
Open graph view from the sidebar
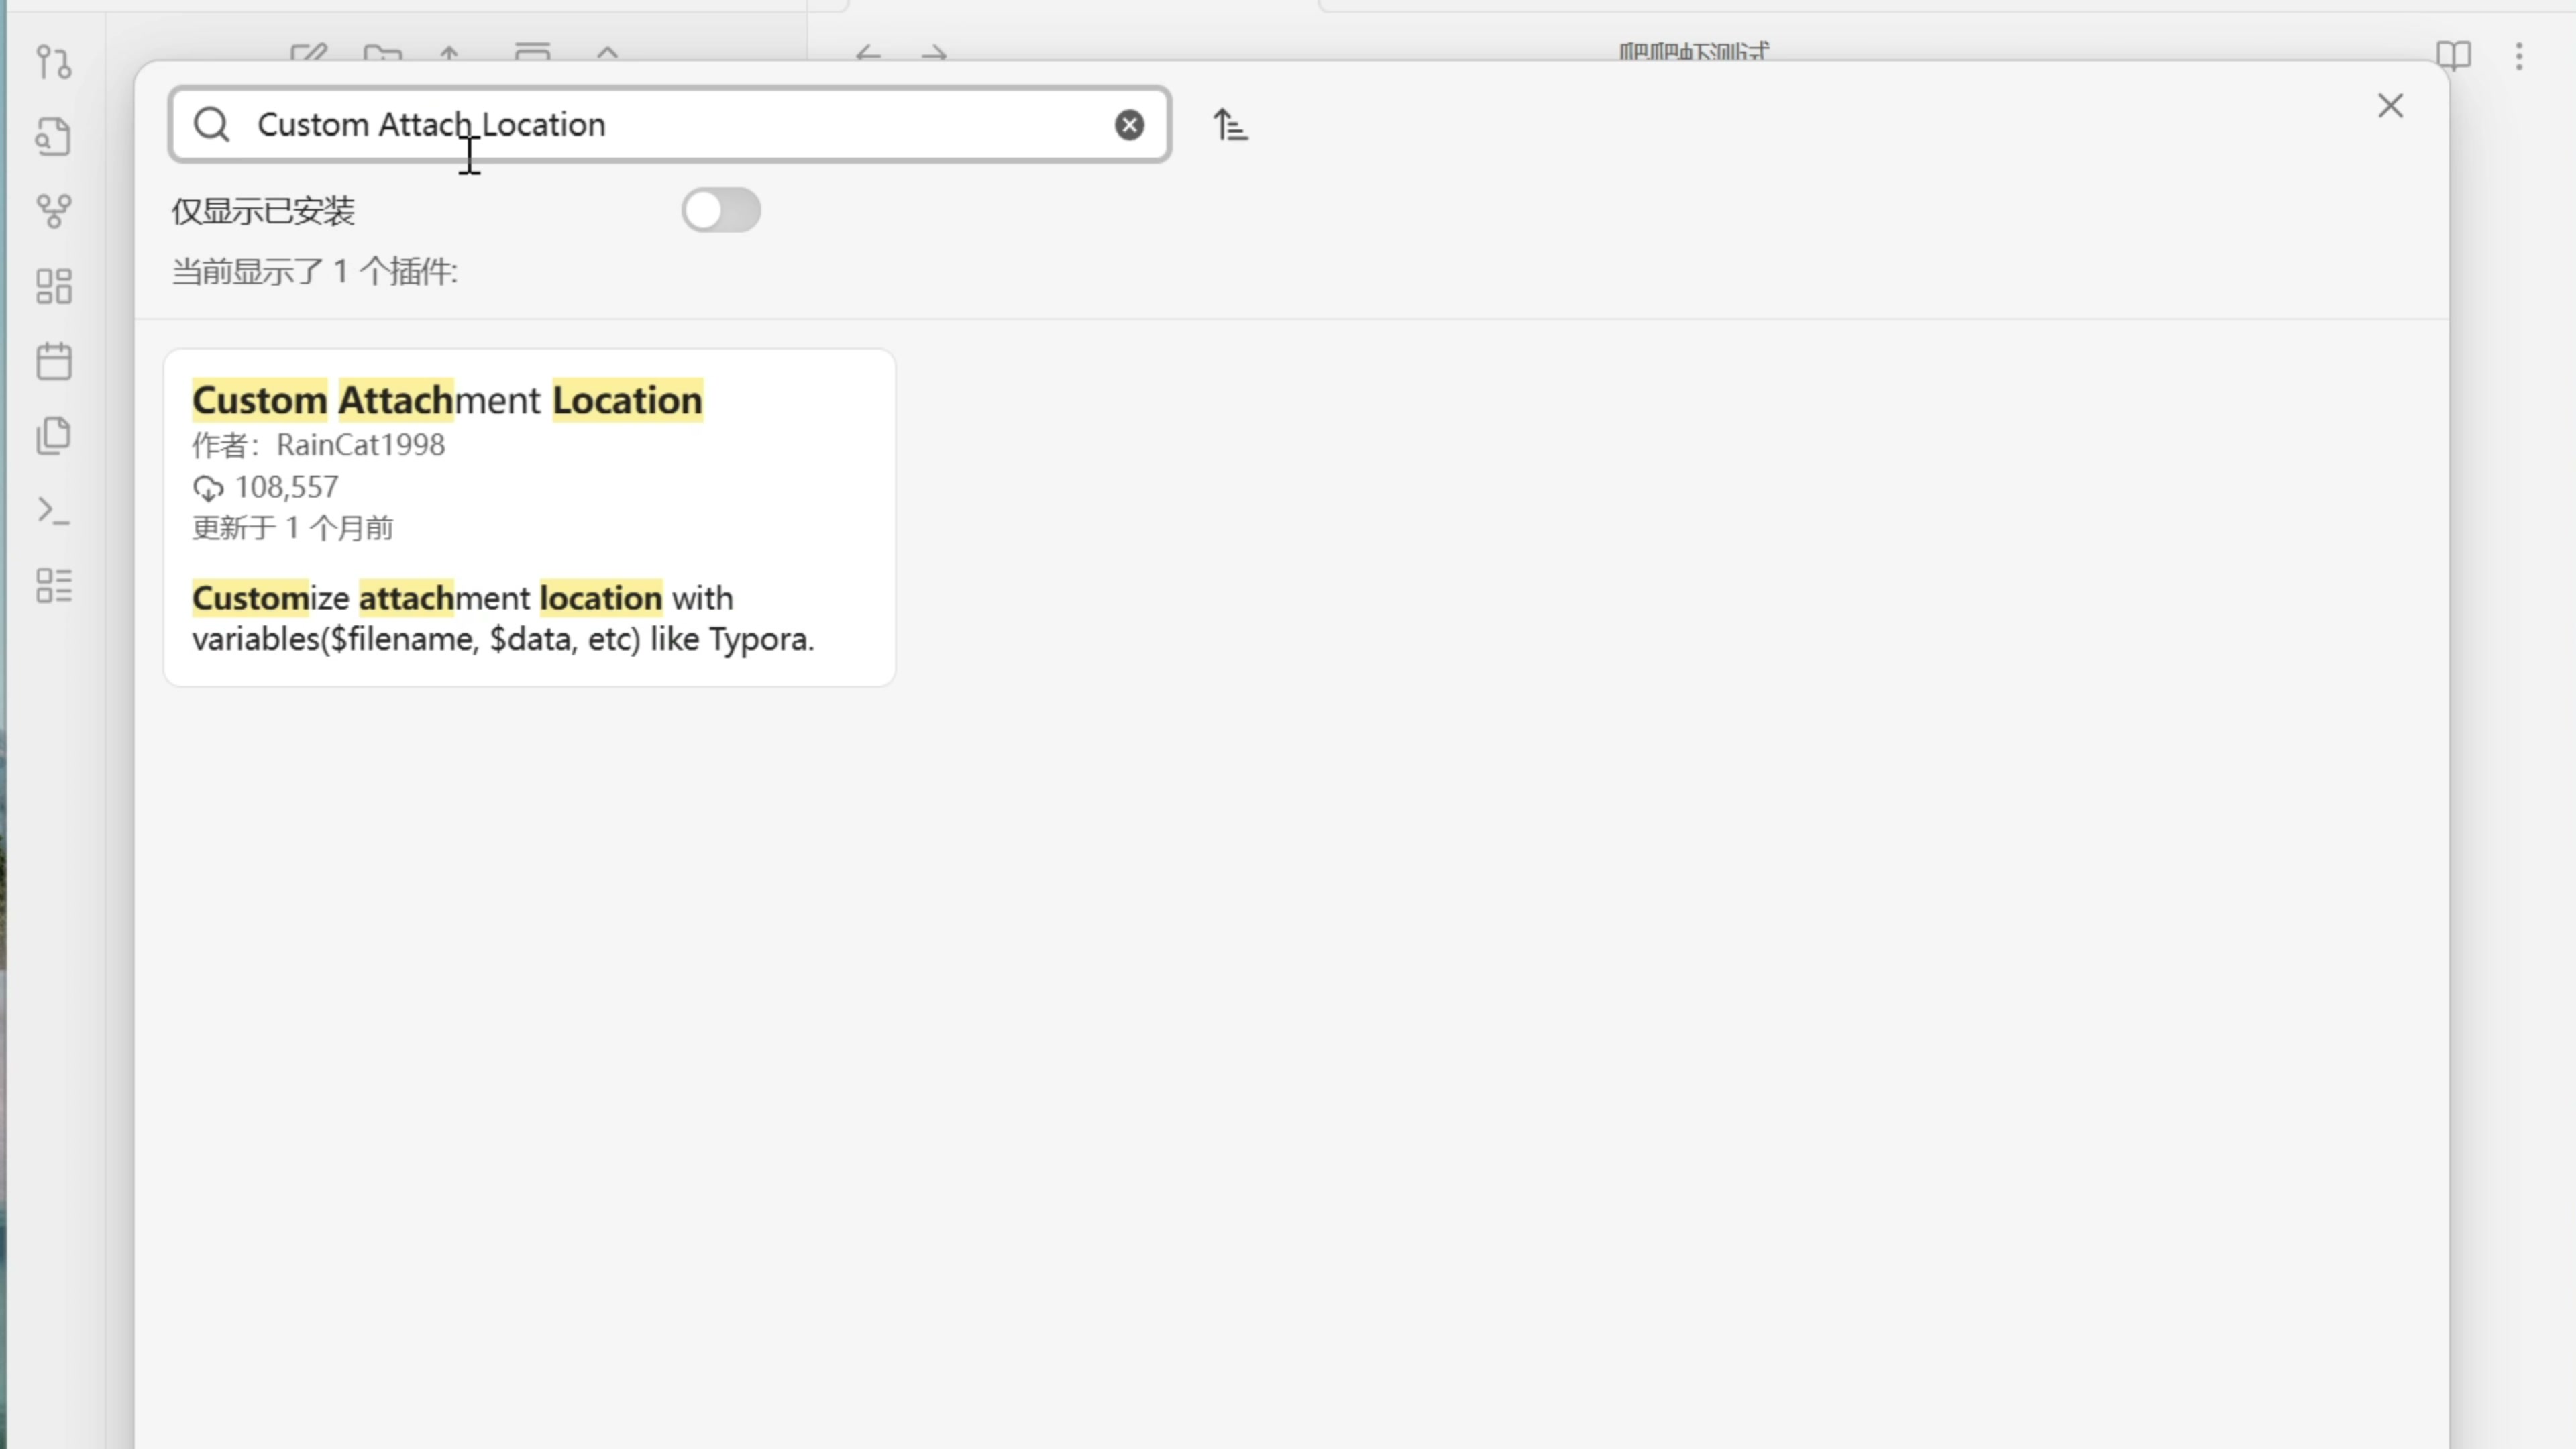(x=54, y=211)
